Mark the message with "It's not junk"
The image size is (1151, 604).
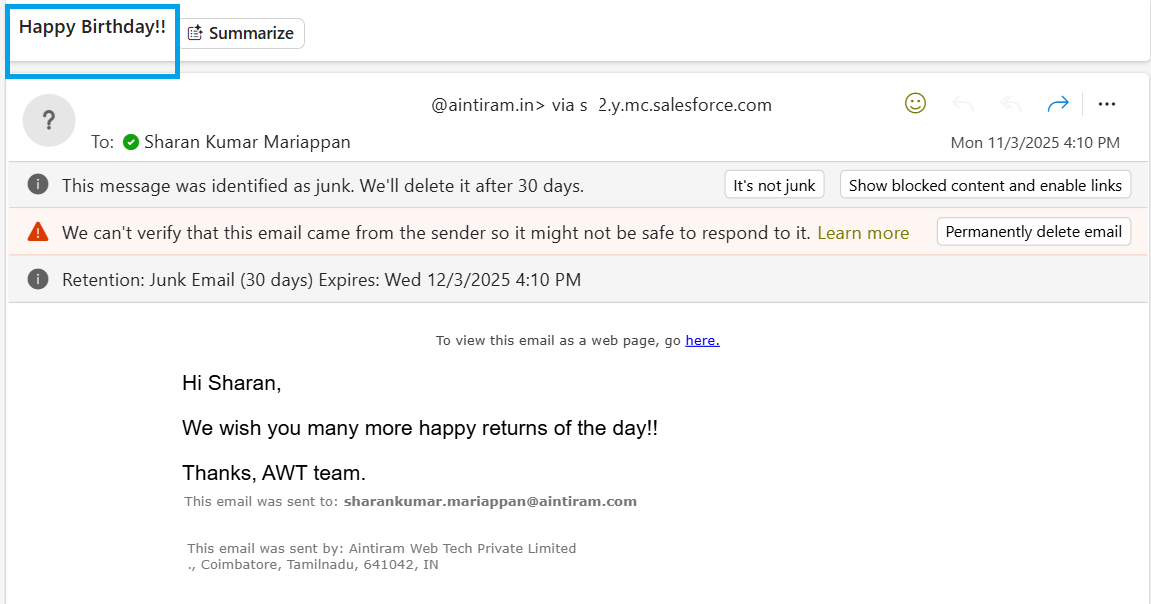click(x=774, y=185)
